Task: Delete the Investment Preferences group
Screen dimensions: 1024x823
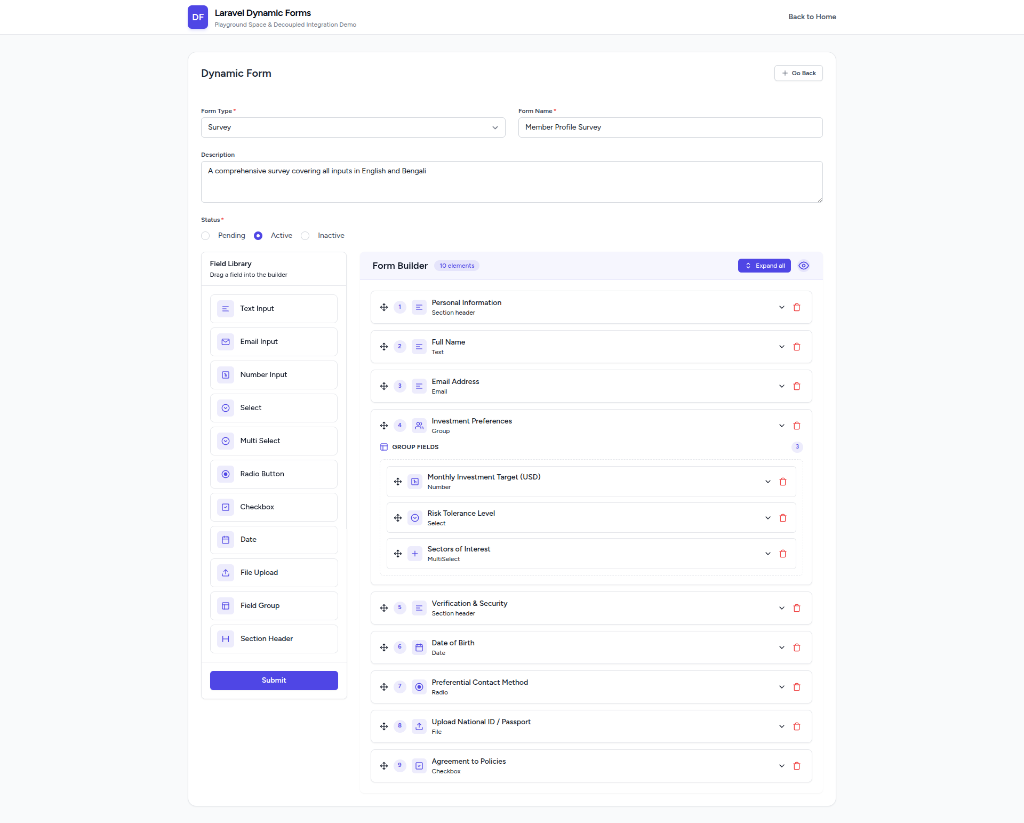Action: (797, 426)
